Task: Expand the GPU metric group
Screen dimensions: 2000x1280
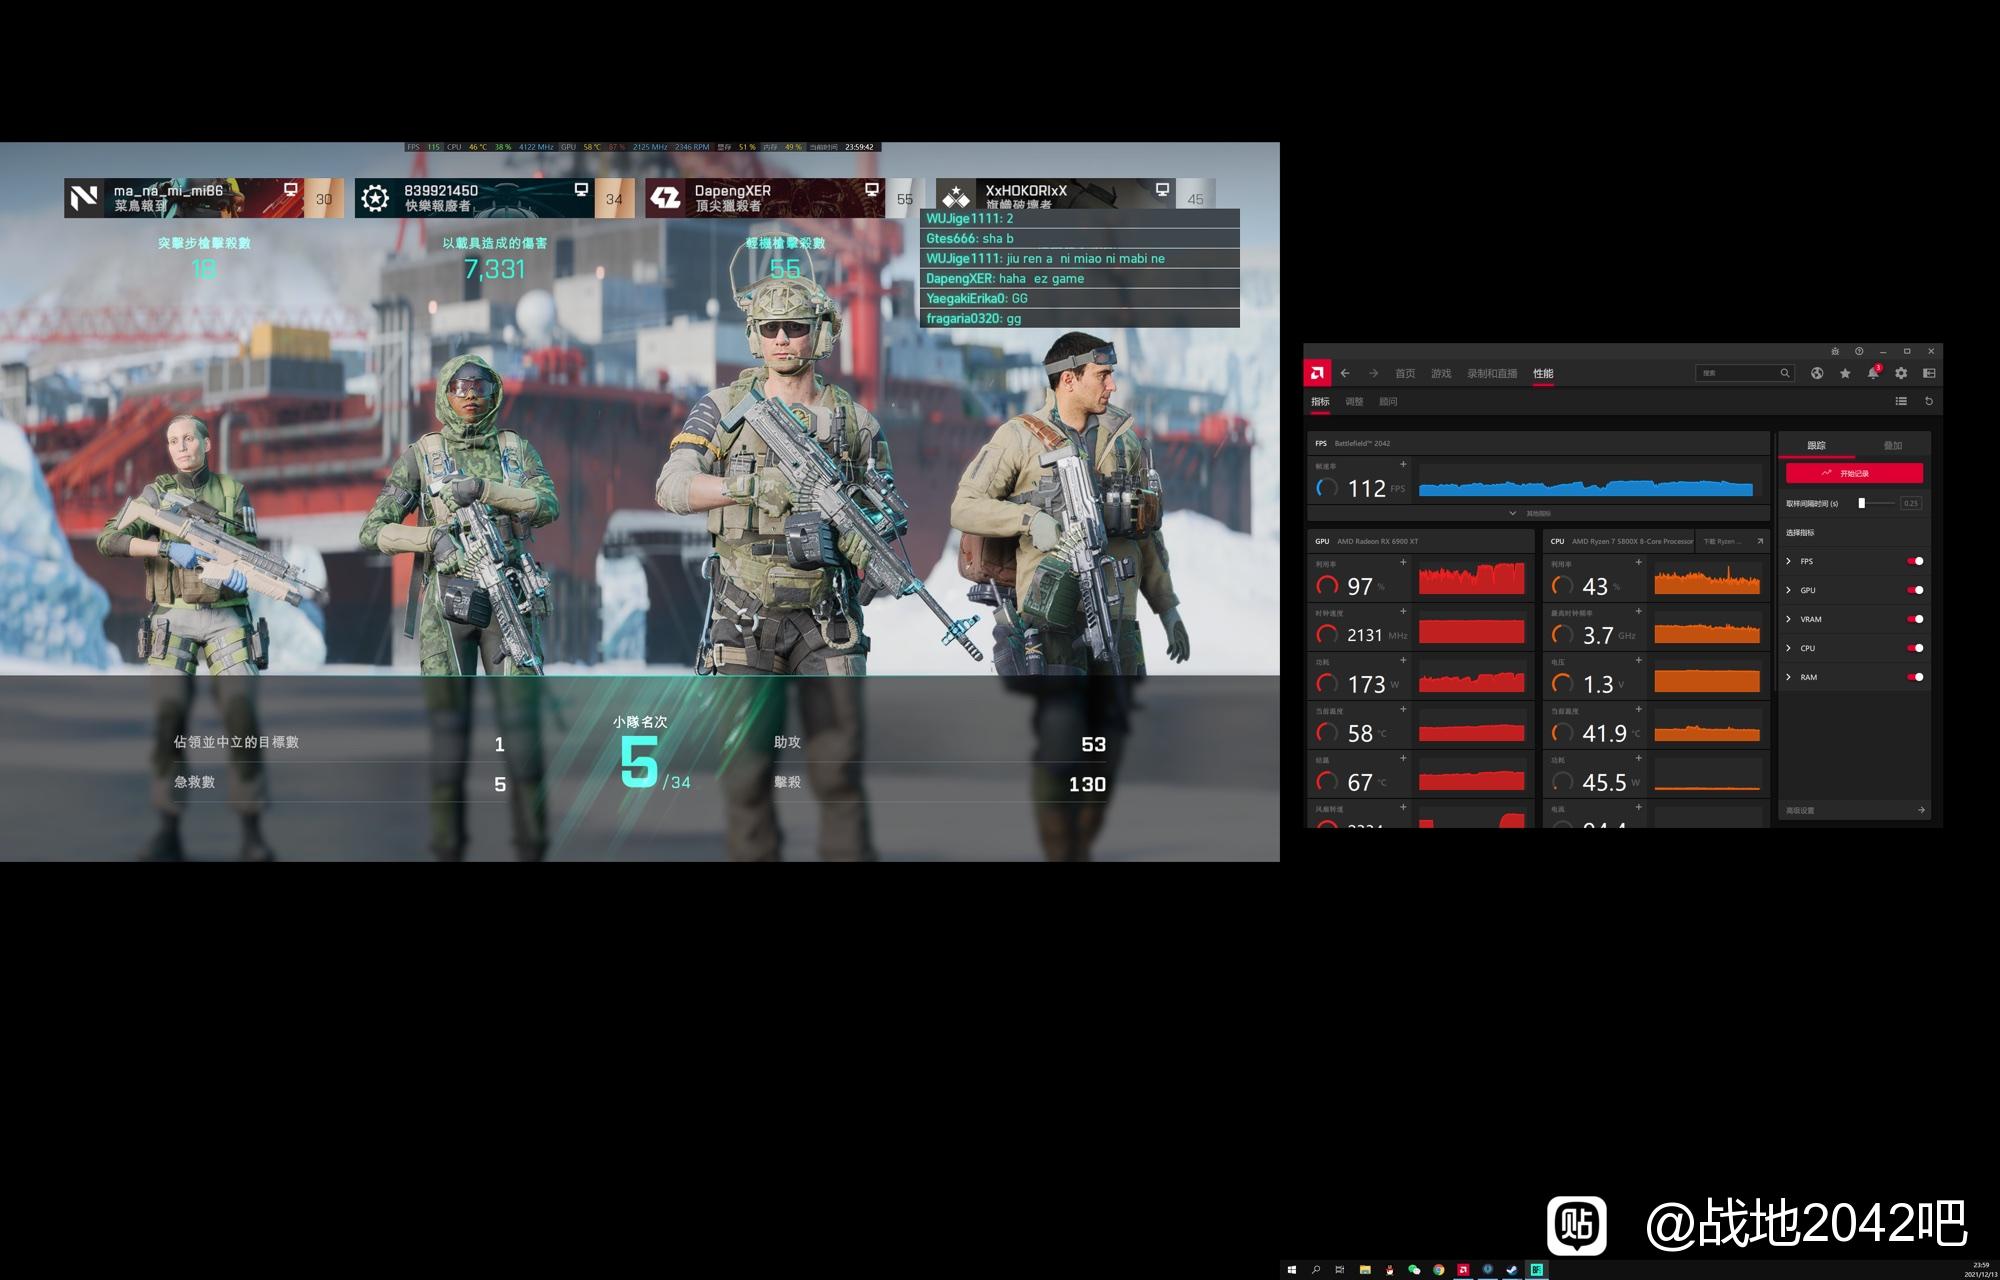Action: click(x=1789, y=590)
